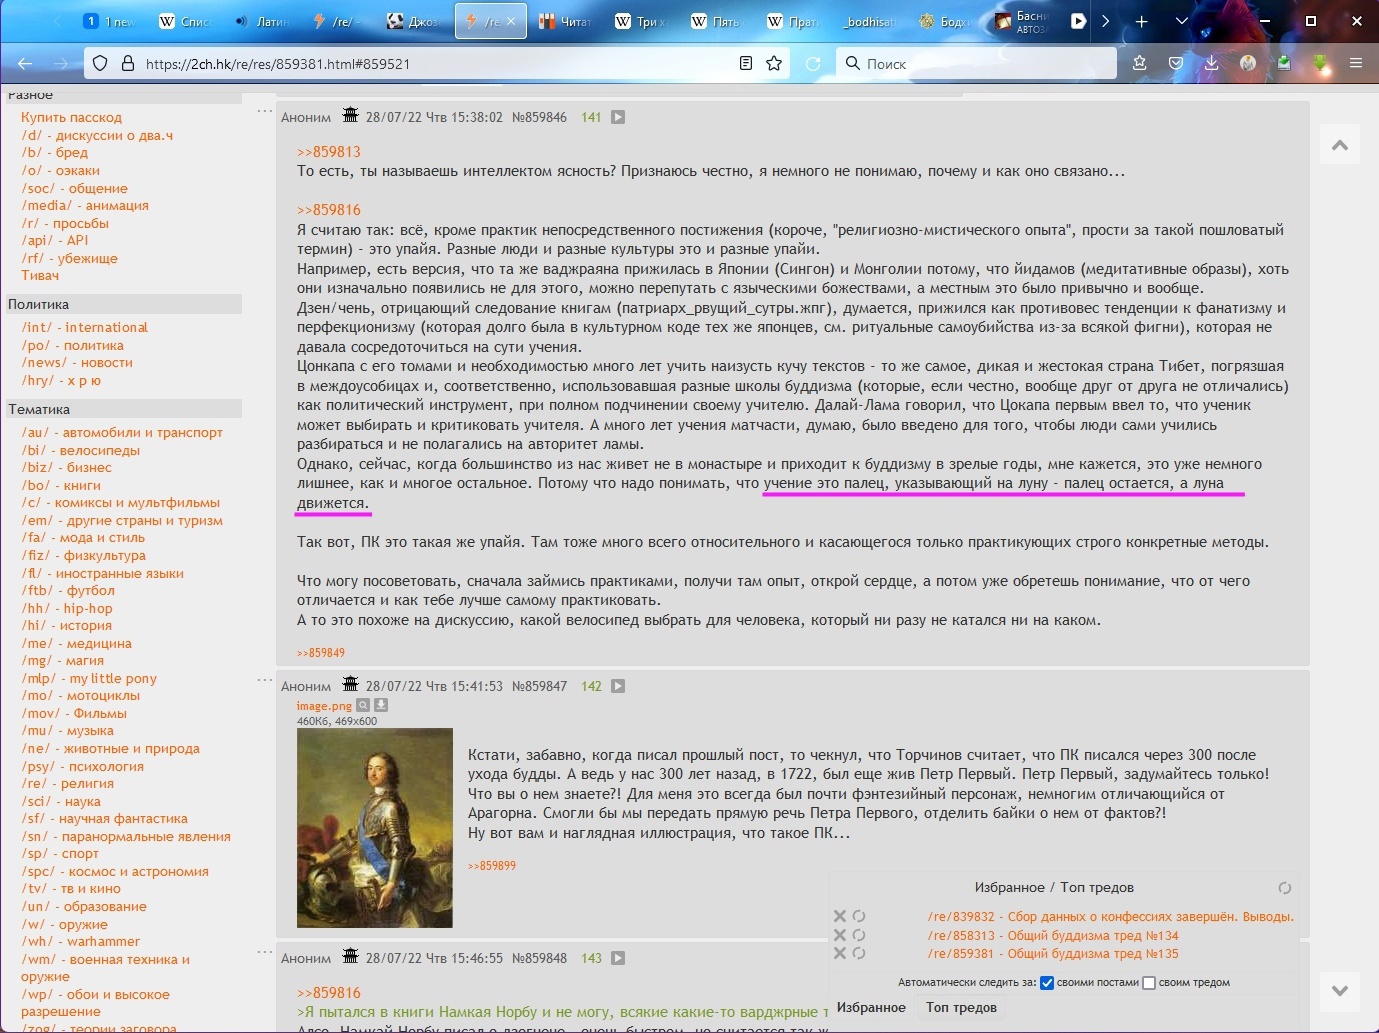Open the /re/ религия board link
Screen dimensions: 1379x1033
click(68, 783)
